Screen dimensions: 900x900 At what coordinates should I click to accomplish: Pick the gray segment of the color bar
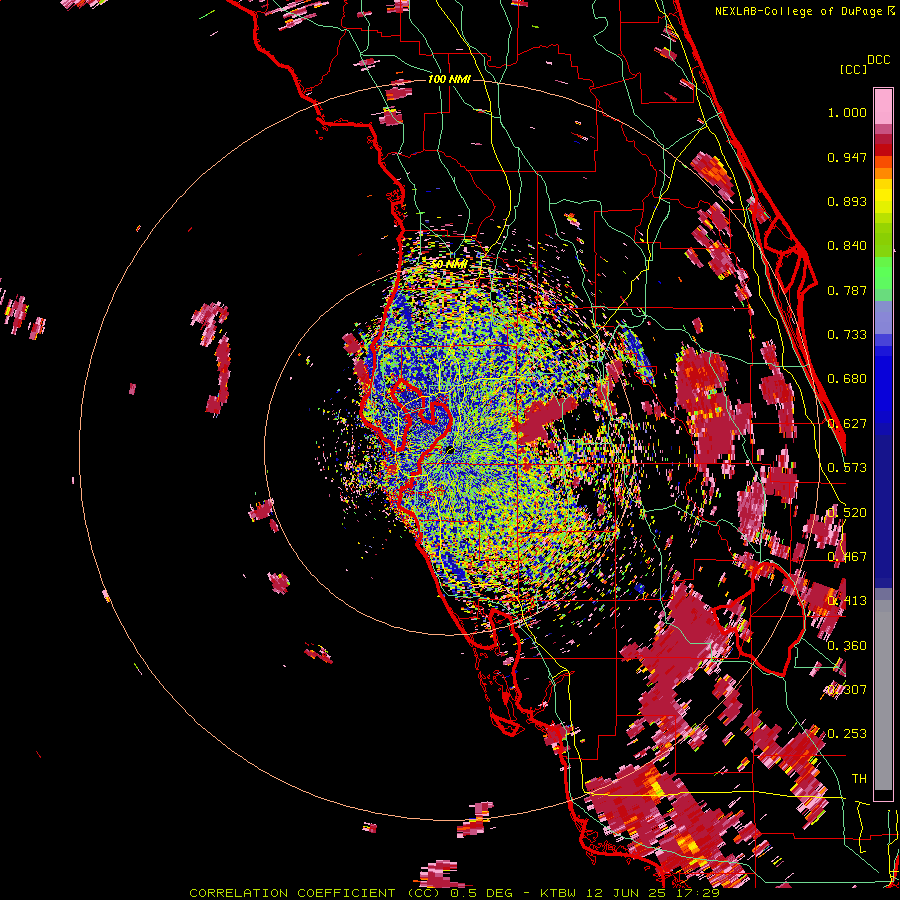tap(883, 695)
